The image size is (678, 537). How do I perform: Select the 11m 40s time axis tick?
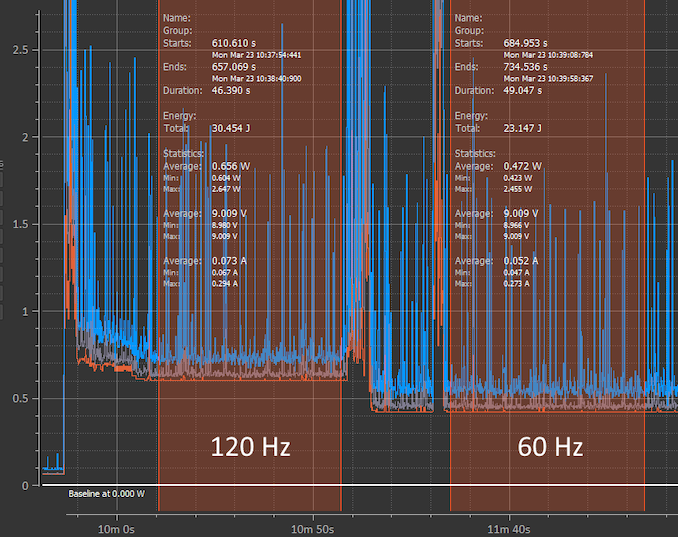511,526
